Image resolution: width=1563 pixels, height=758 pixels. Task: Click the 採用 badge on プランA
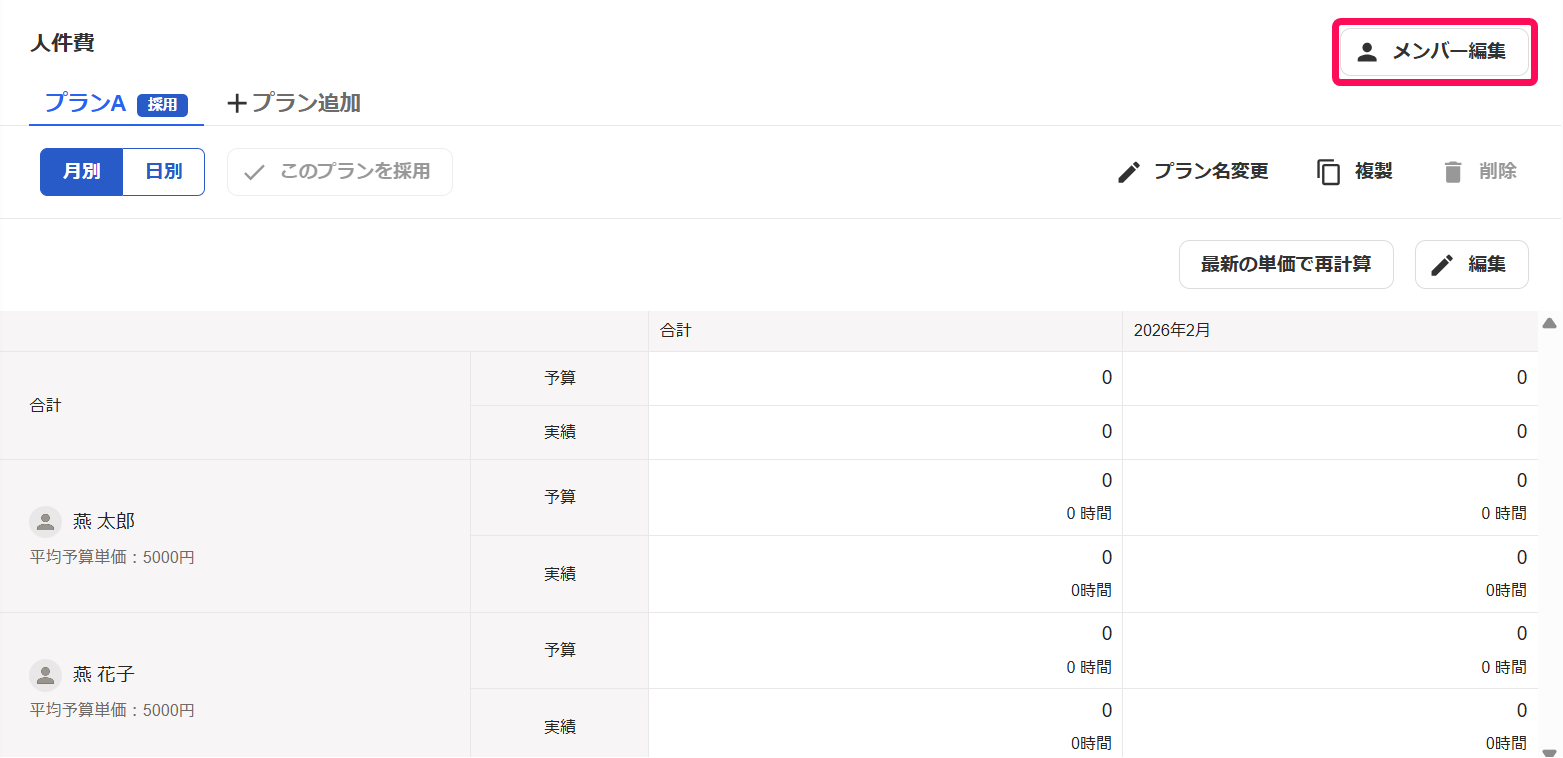163,104
